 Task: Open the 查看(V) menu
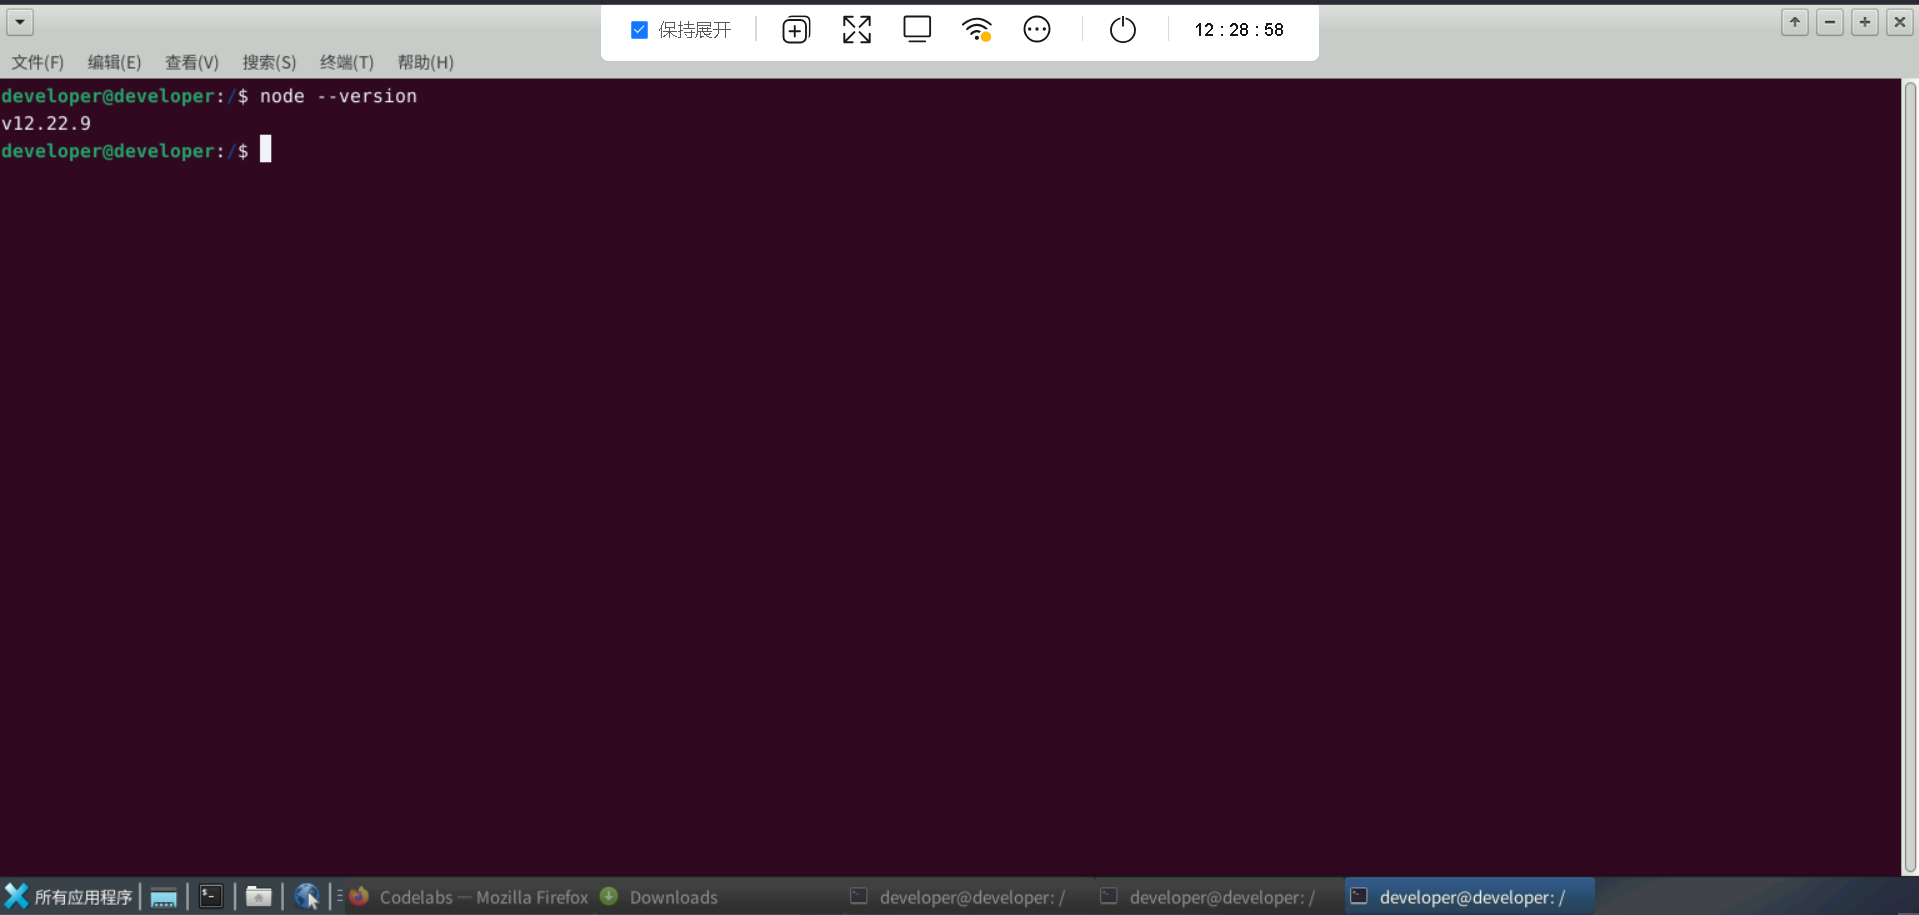(x=192, y=62)
